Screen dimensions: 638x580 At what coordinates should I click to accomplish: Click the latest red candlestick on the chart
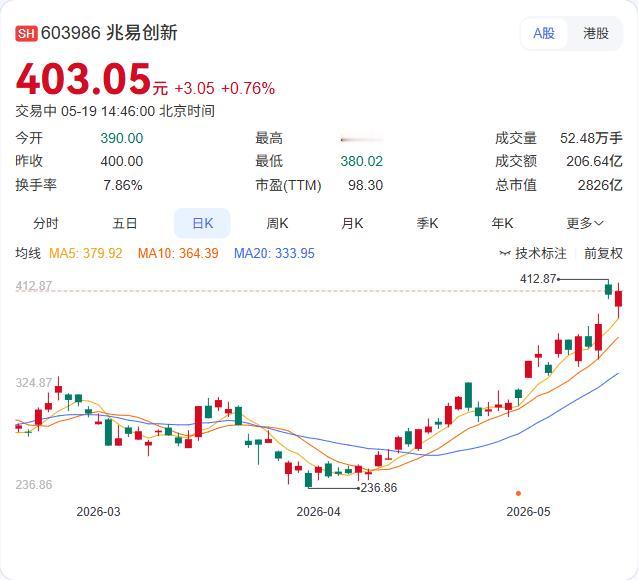618,299
